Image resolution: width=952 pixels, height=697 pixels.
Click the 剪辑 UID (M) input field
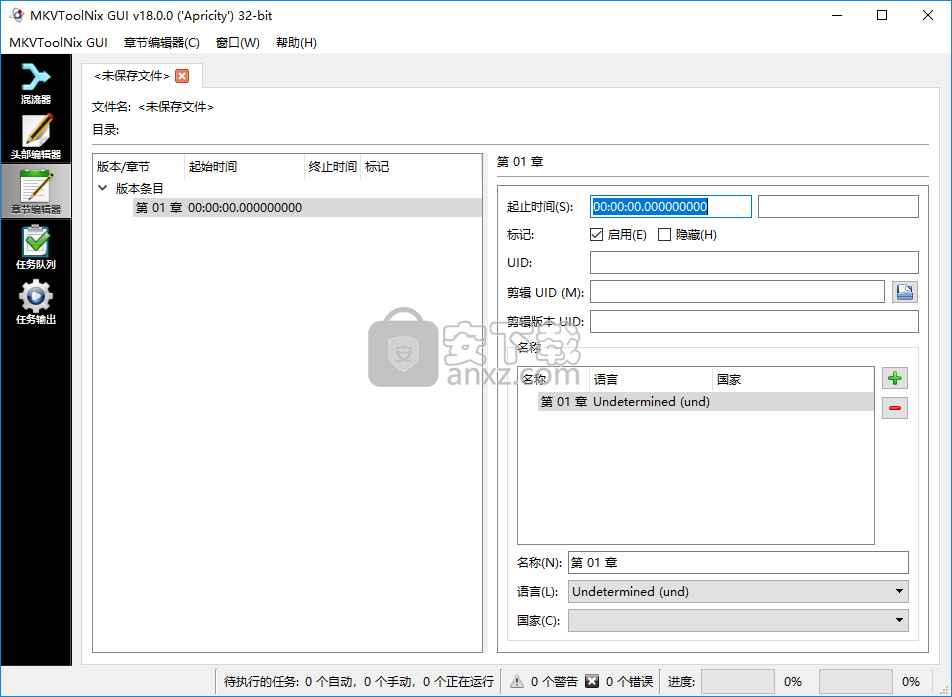pos(737,291)
